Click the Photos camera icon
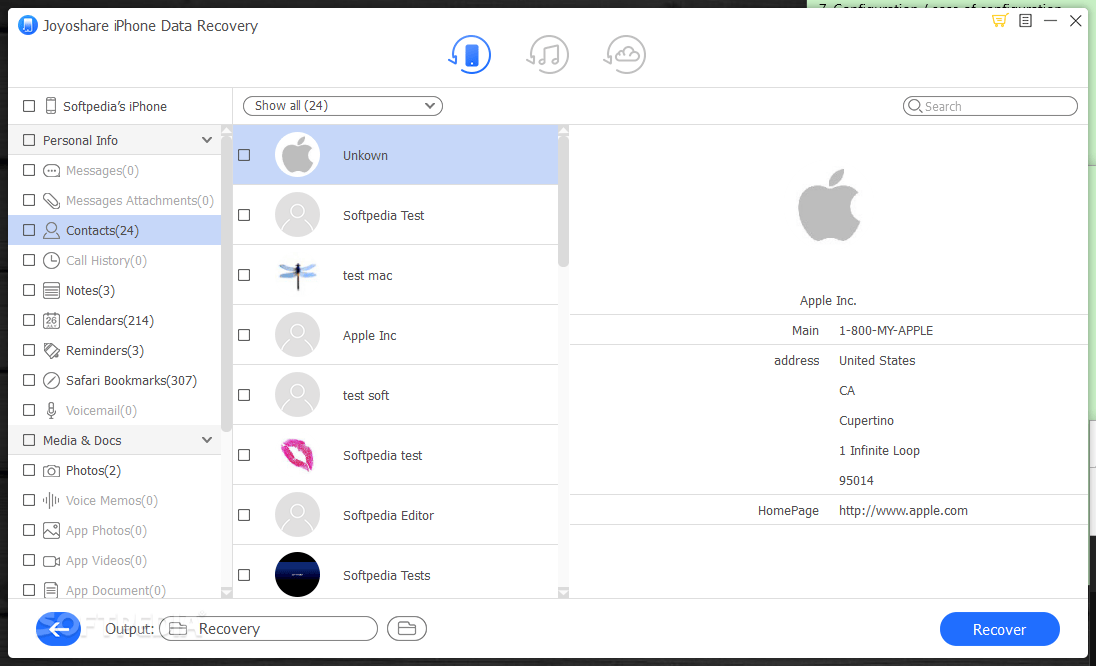This screenshot has width=1096, height=666. click(x=51, y=471)
